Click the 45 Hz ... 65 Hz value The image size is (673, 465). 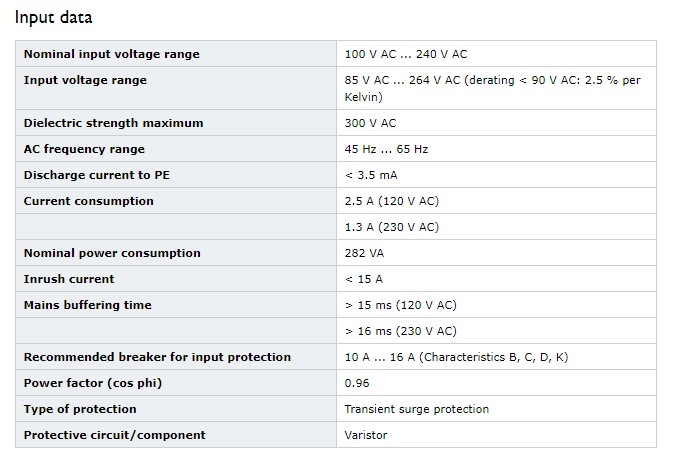[x=386, y=149]
